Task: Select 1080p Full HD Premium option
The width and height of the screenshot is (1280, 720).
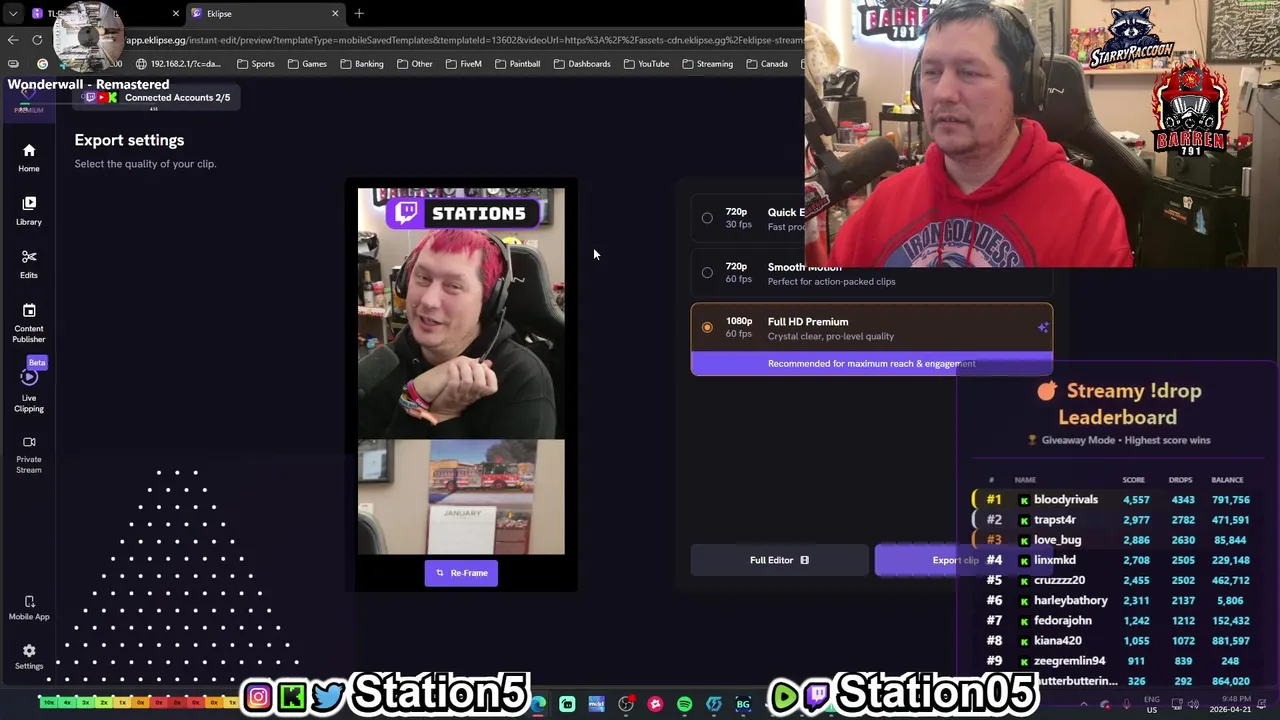Action: [x=871, y=327]
